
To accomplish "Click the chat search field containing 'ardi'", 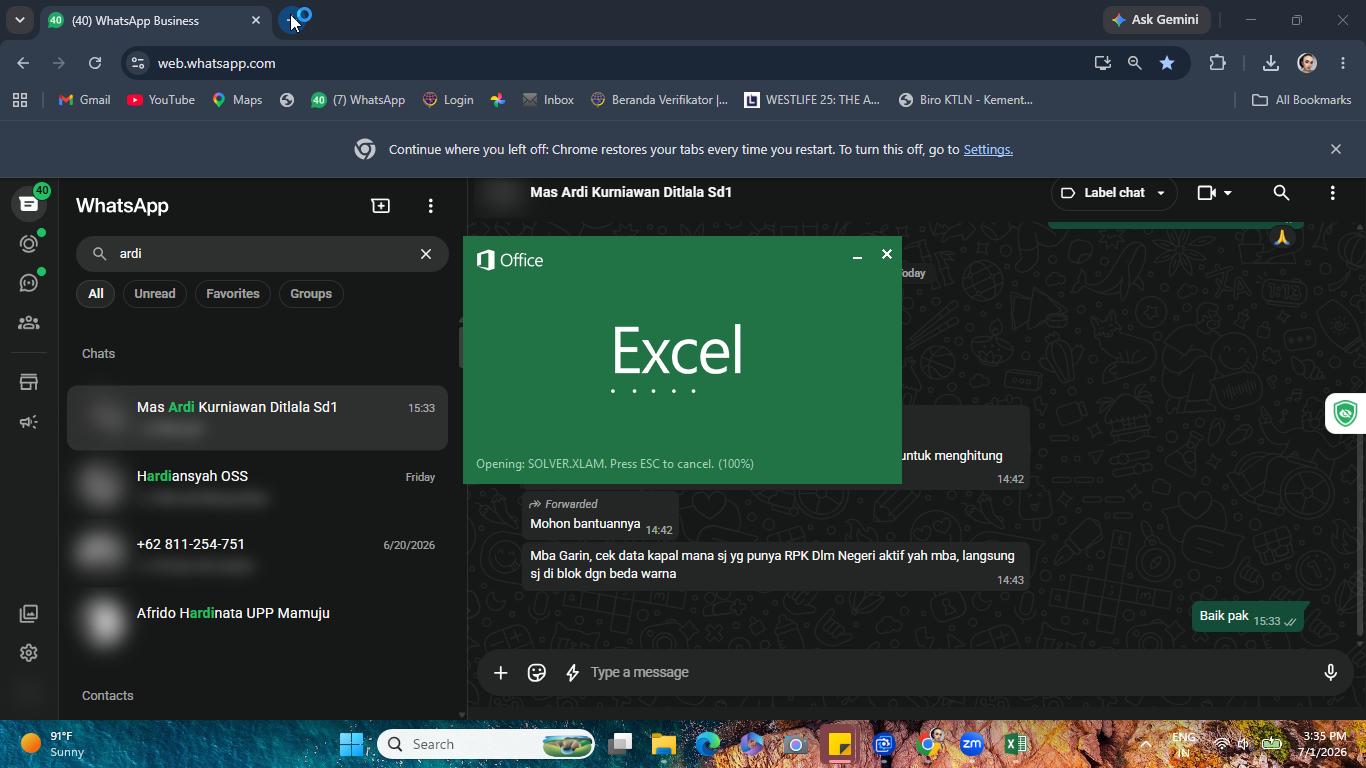I will coord(262,254).
